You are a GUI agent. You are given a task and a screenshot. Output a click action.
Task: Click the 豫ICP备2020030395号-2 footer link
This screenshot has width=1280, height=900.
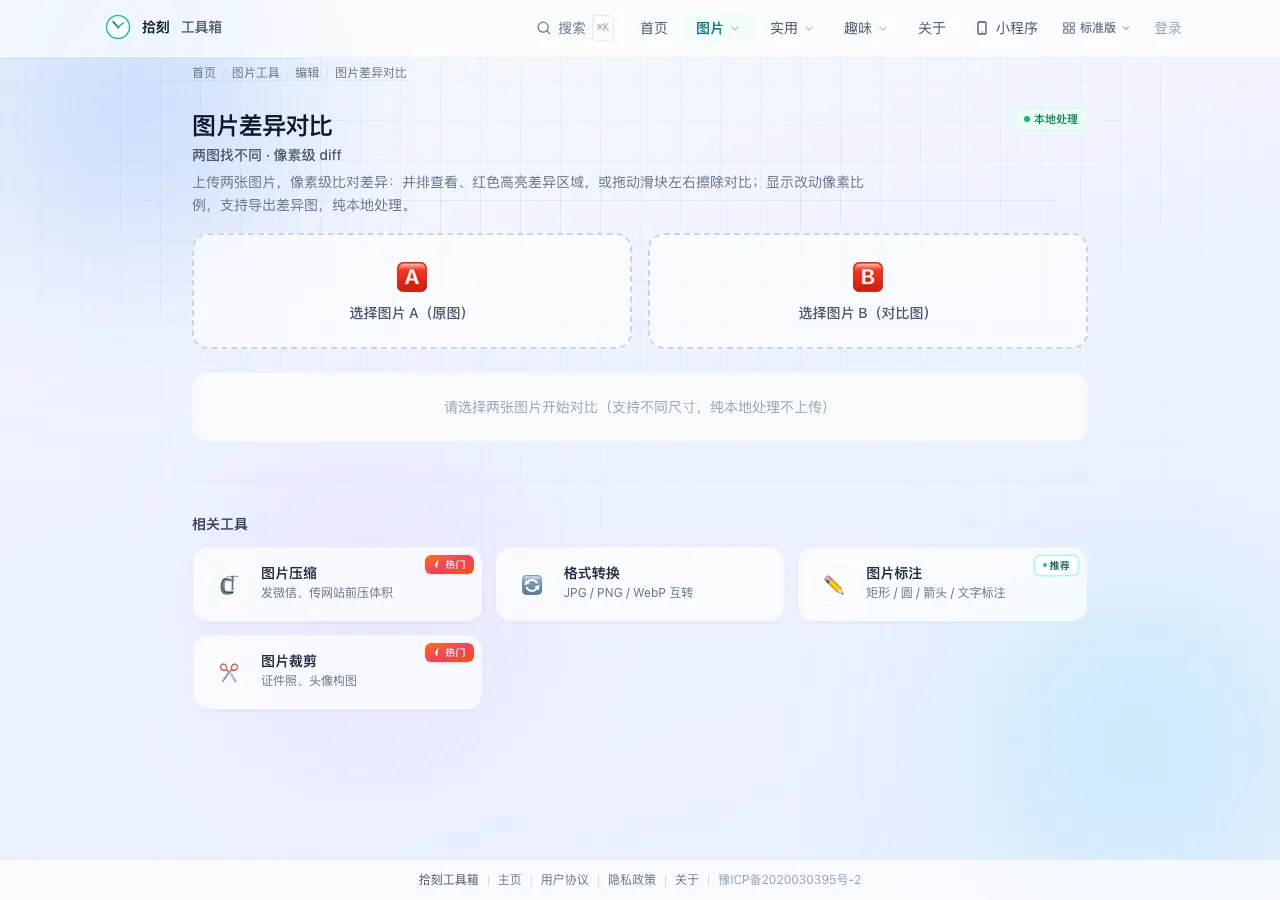point(790,880)
